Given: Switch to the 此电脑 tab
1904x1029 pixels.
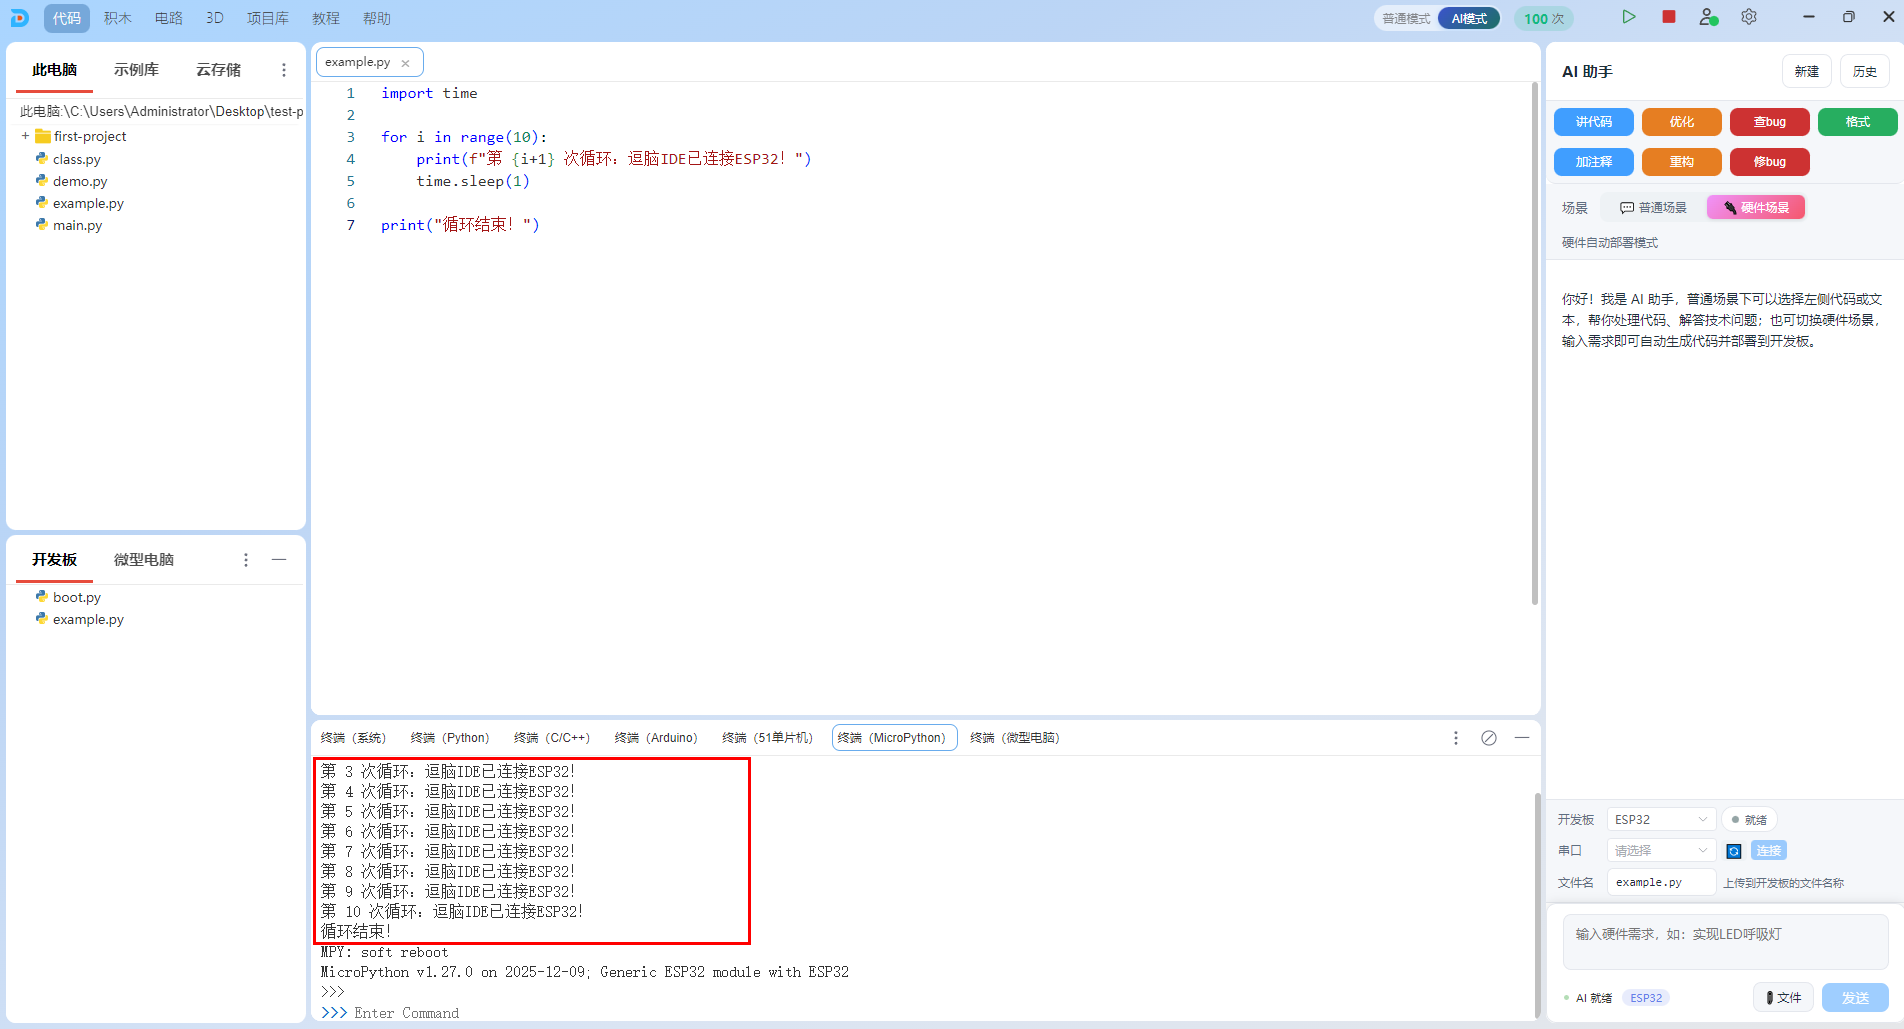Looking at the screenshot, I should click(54, 70).
